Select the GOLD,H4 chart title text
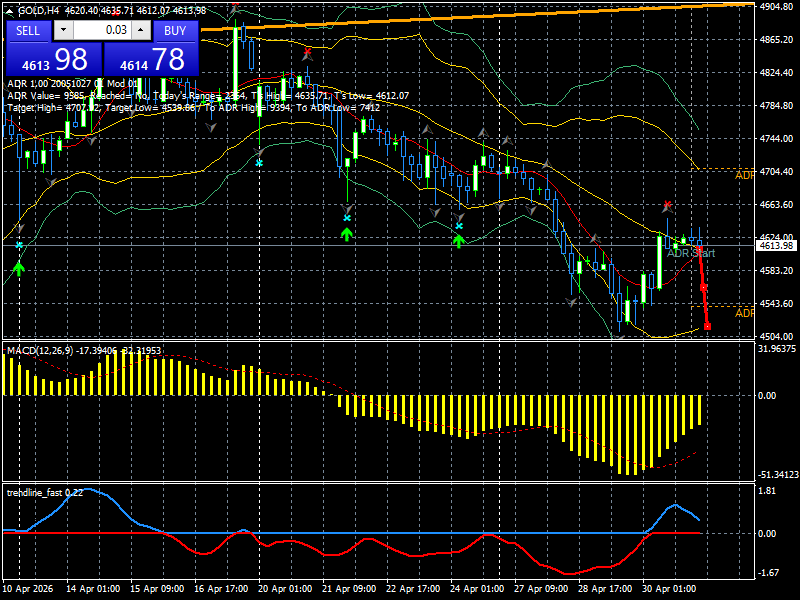Image resolution: width=800 pixels, height=600 pixels. pyautogui.click(x=38, y=11)
